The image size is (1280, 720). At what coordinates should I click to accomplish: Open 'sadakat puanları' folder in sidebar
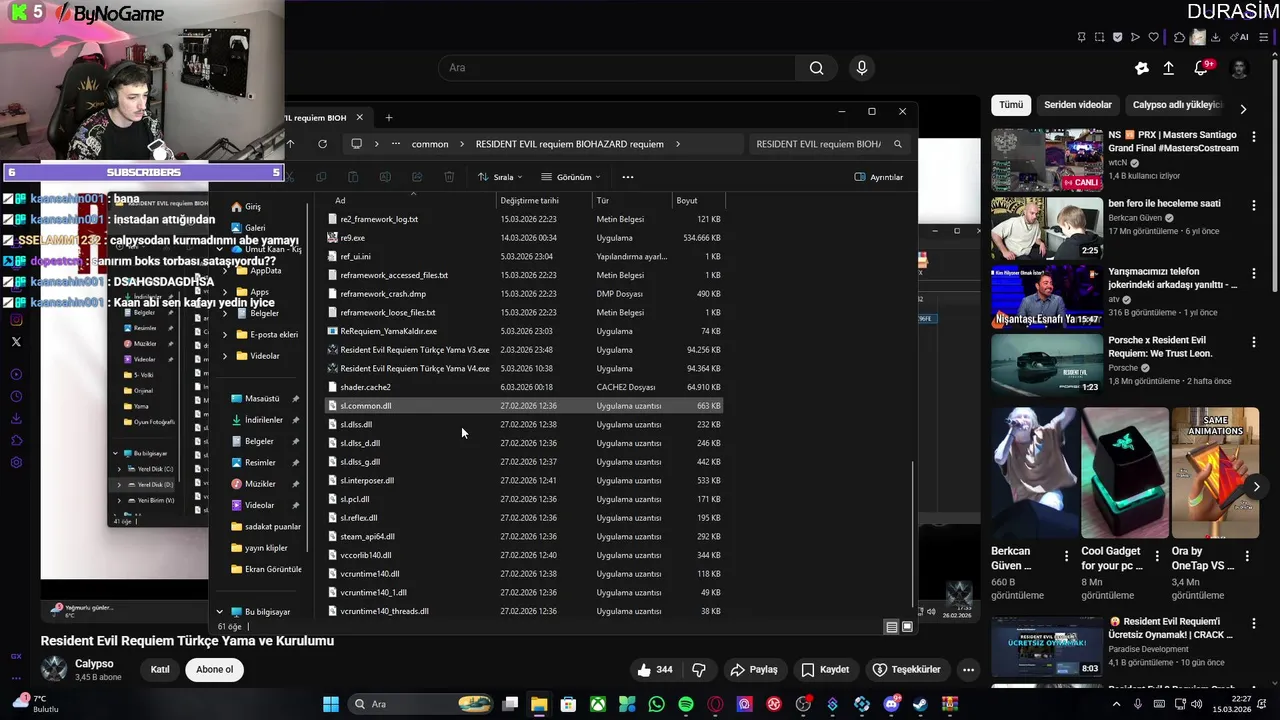pyautogui.click(x=266, y=527)
